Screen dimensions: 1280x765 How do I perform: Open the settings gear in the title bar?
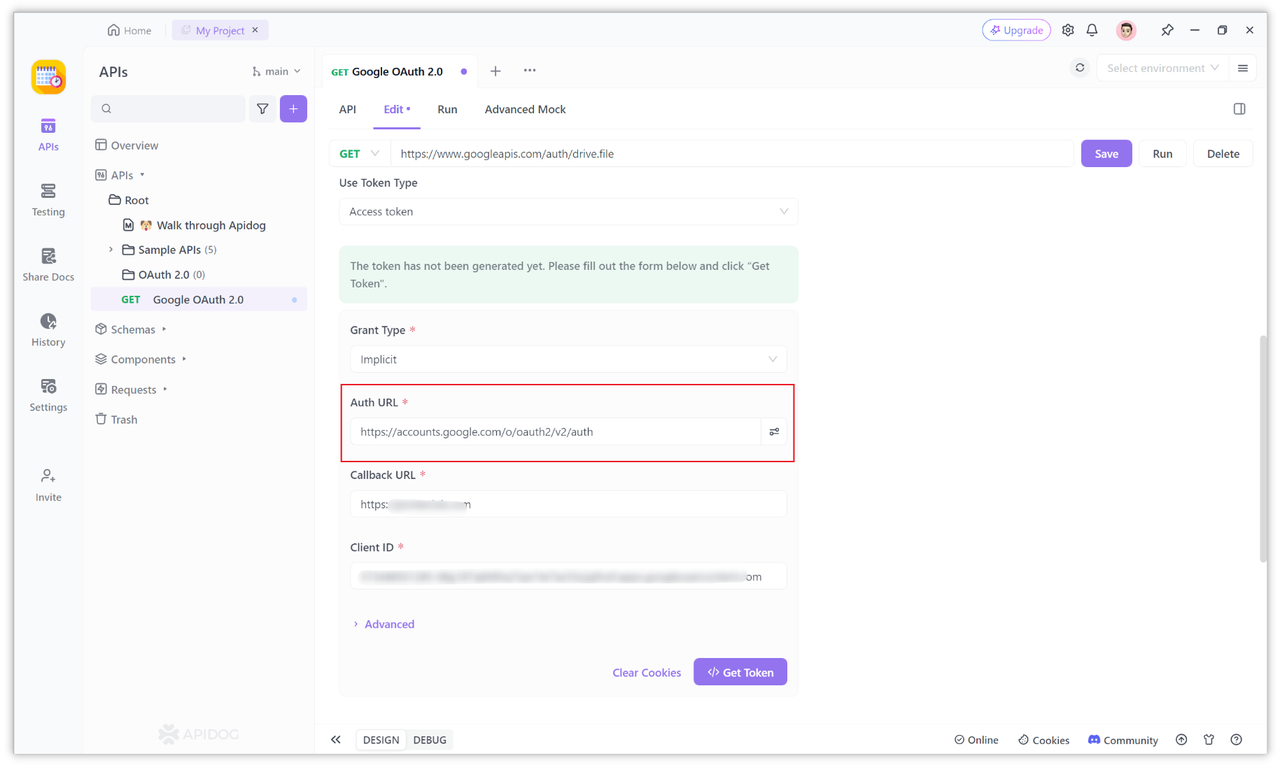[x=1068, y=30]
